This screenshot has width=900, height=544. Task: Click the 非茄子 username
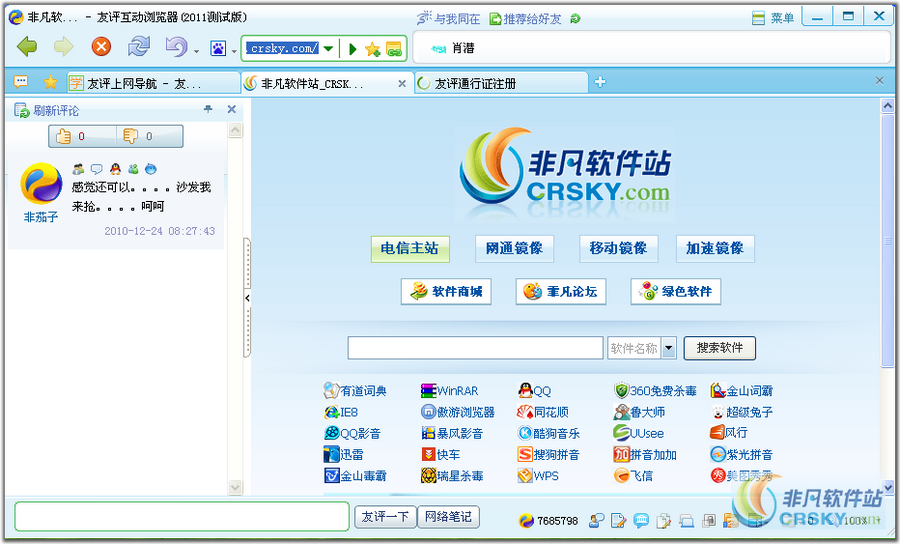pyautogui.click(x=41, y=217)
